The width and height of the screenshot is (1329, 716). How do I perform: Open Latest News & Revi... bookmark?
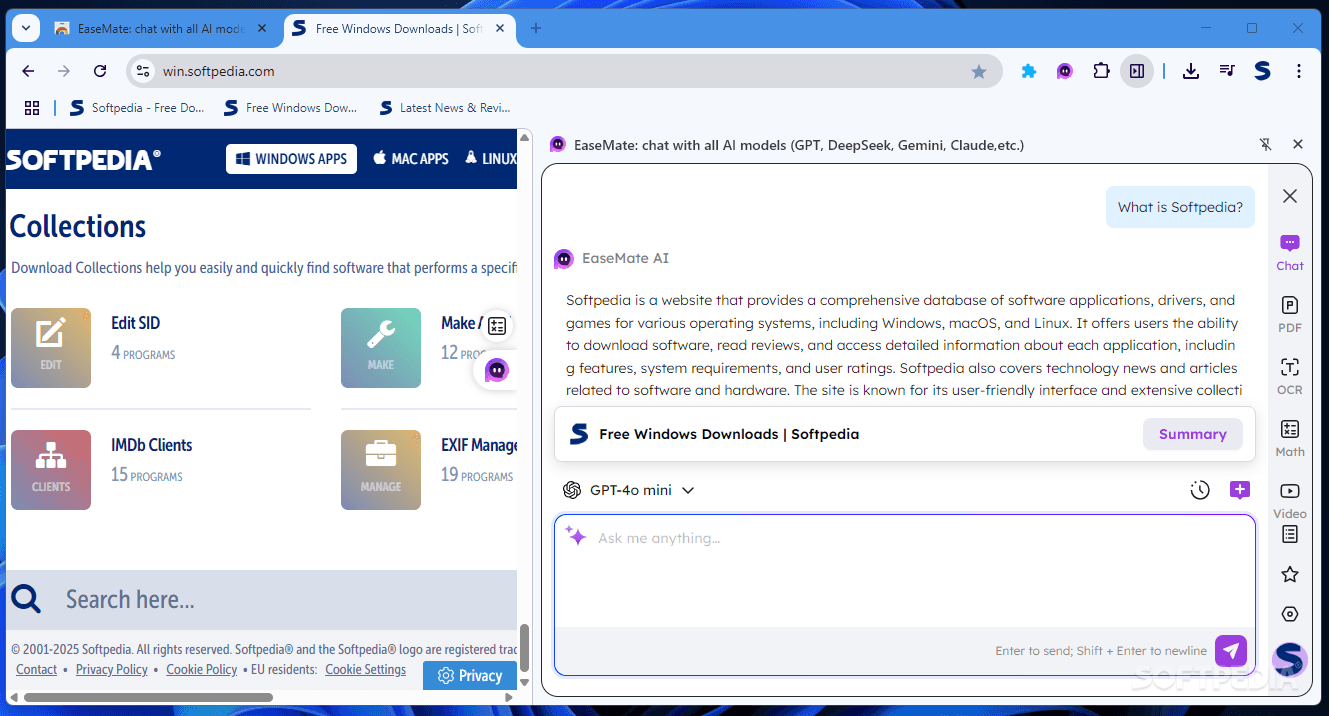(x=444, y=108)
